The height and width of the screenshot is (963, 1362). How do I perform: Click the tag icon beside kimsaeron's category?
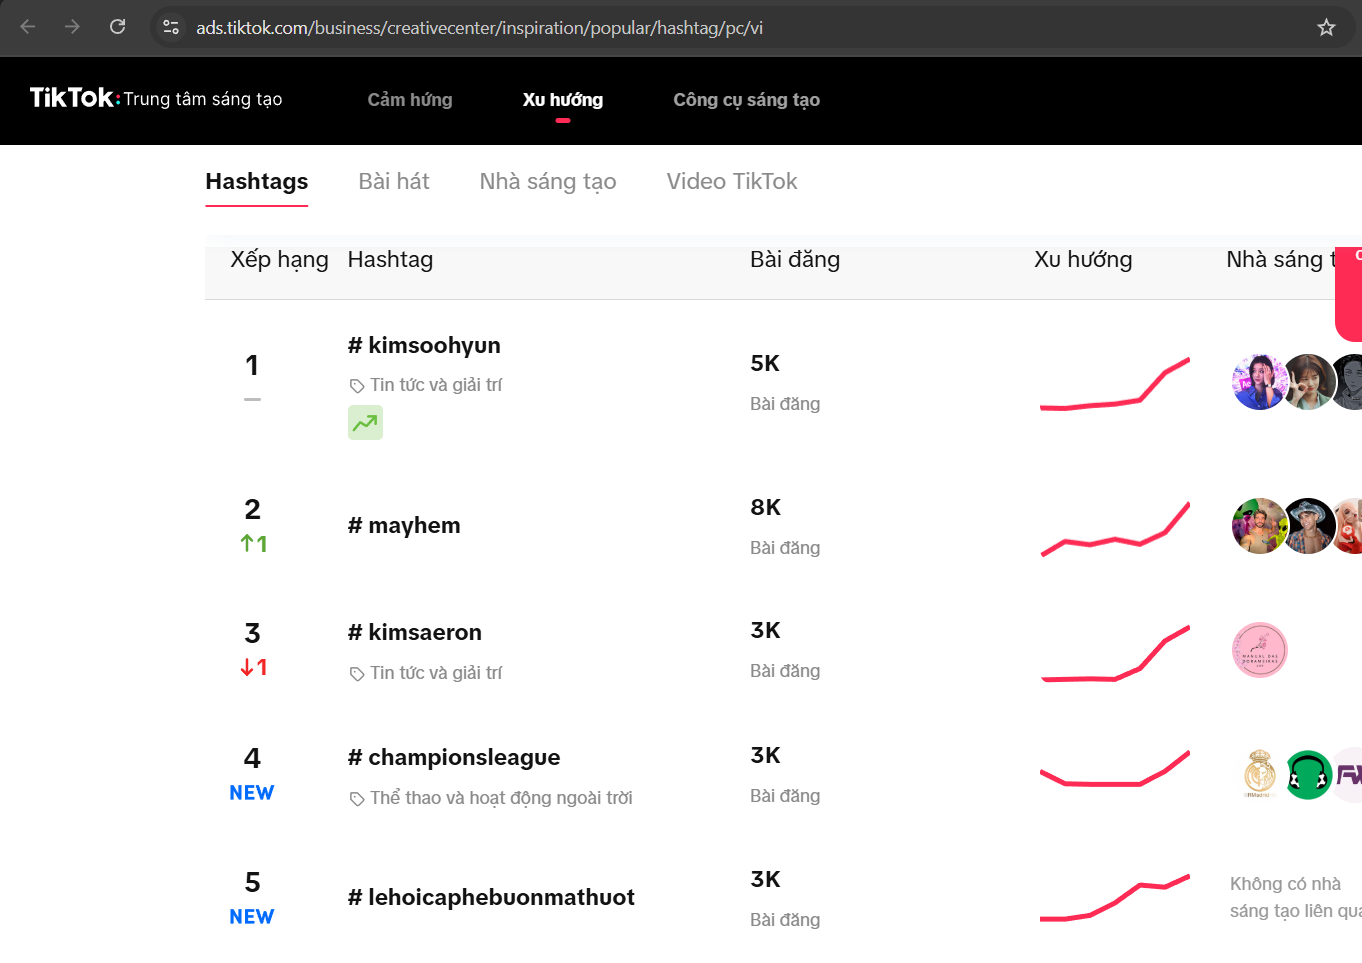pyautogui.click(x=357, y=674)
